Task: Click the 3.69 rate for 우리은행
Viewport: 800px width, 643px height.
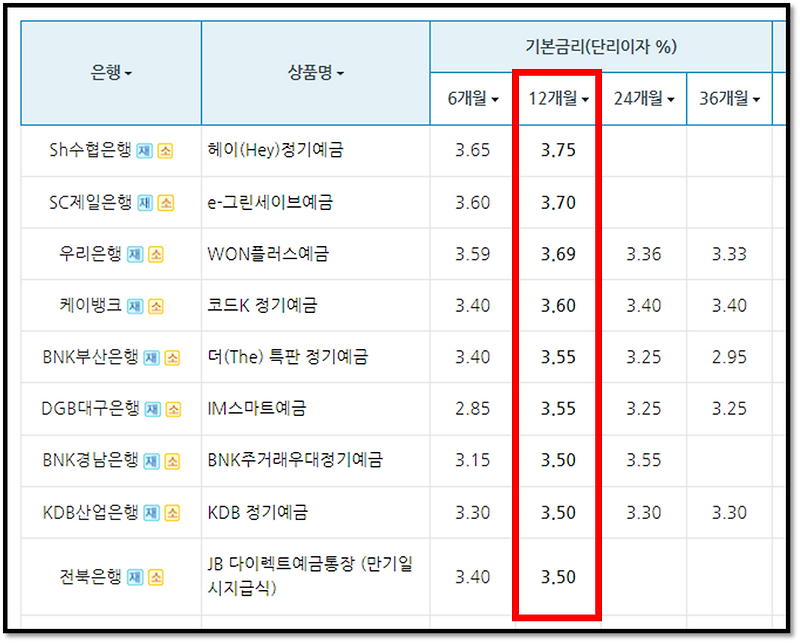Action: [558, 254]
